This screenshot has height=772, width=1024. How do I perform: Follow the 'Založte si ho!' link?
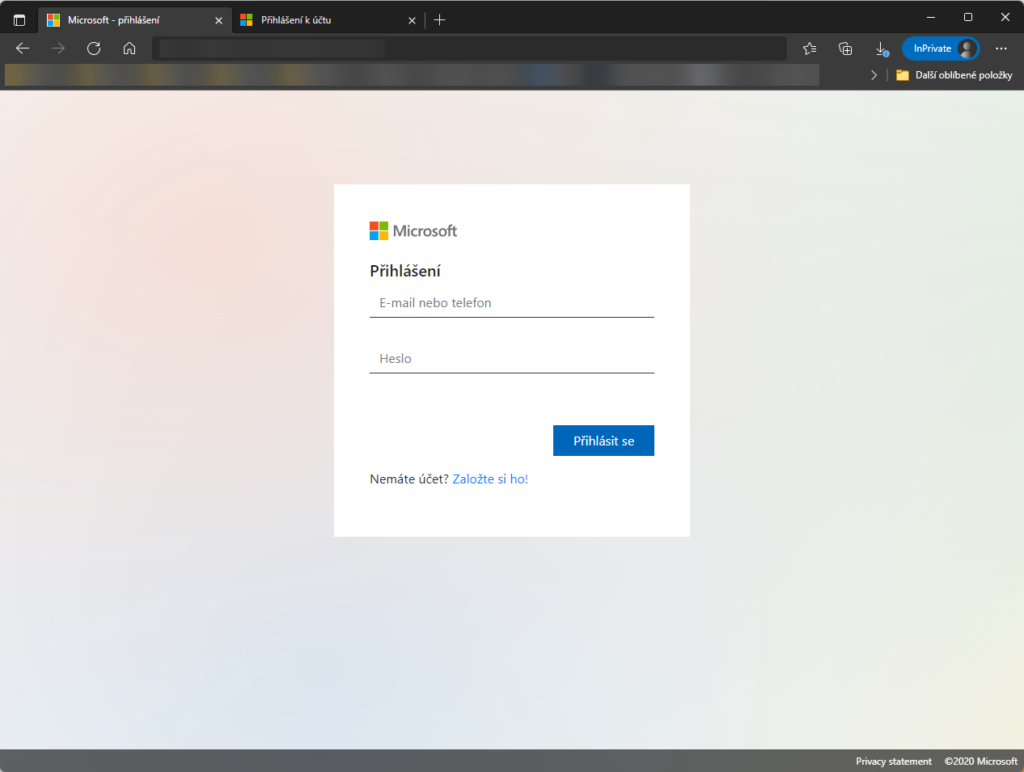point(490,479)
